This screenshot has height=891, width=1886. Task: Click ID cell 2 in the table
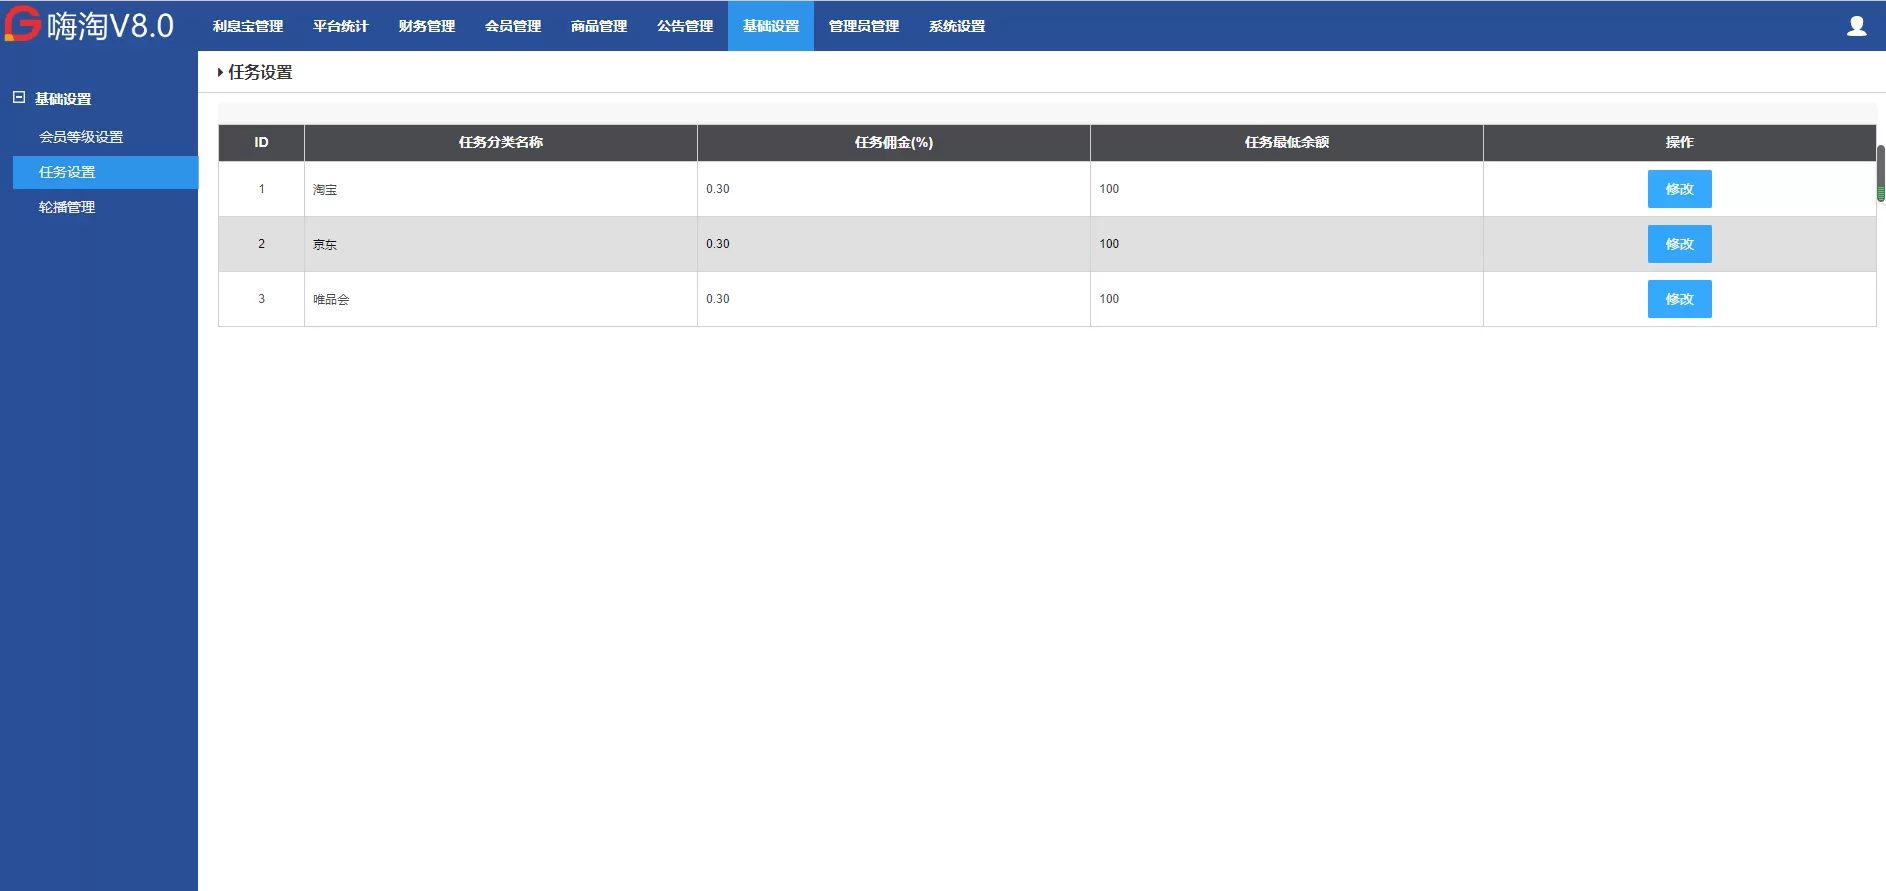pos(262,244)
